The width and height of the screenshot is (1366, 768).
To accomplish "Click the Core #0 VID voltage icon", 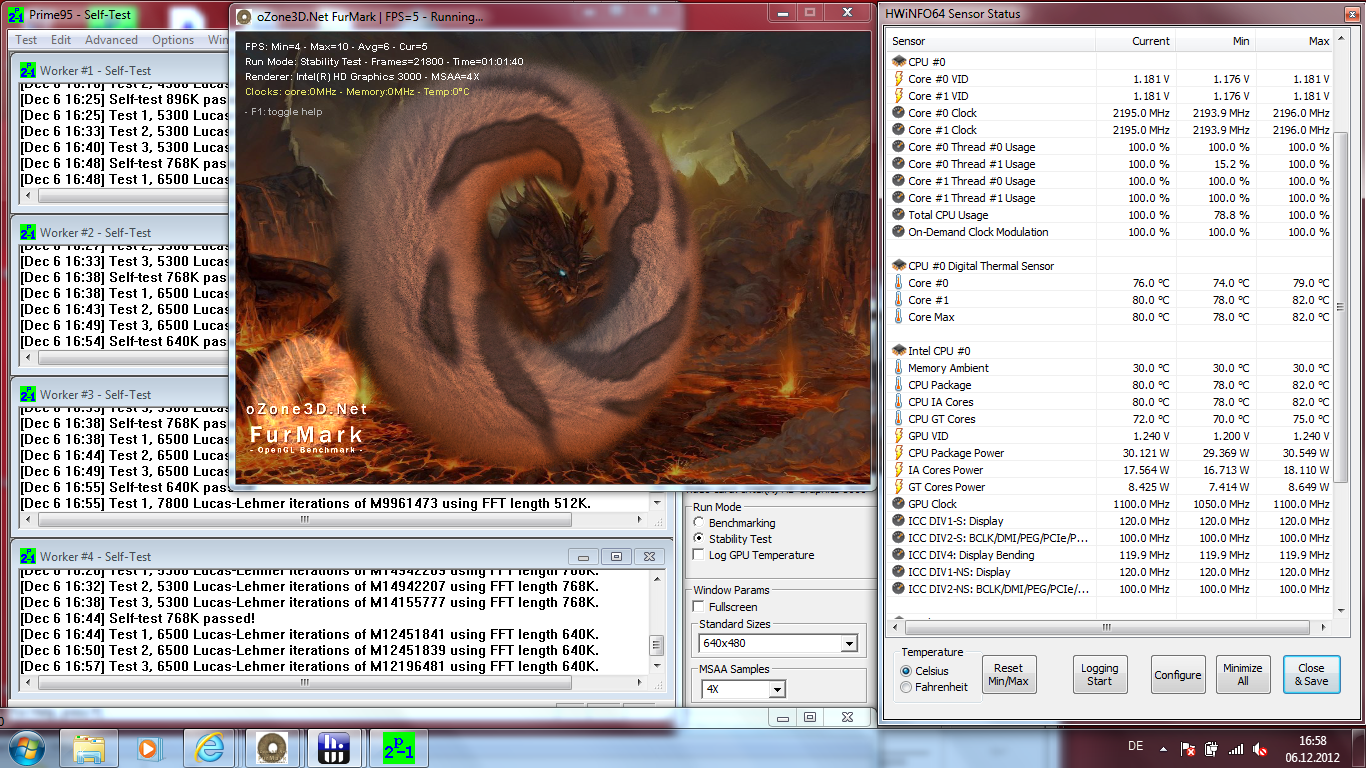I will tap(898, 79).
